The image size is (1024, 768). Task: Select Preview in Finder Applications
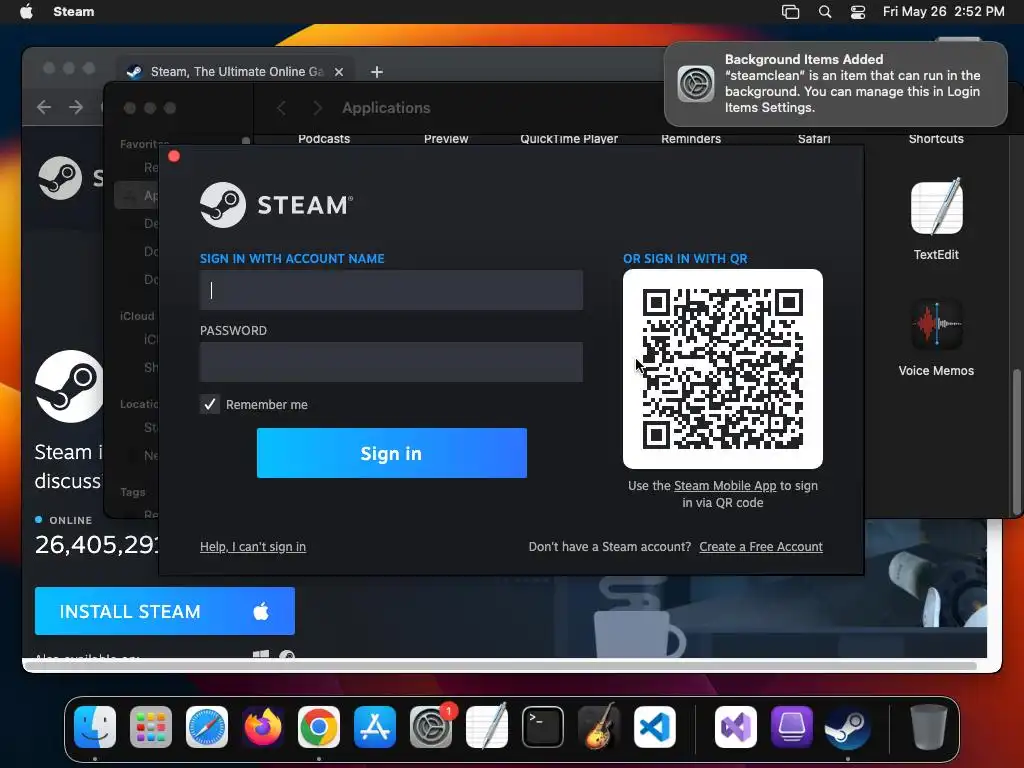446,138
